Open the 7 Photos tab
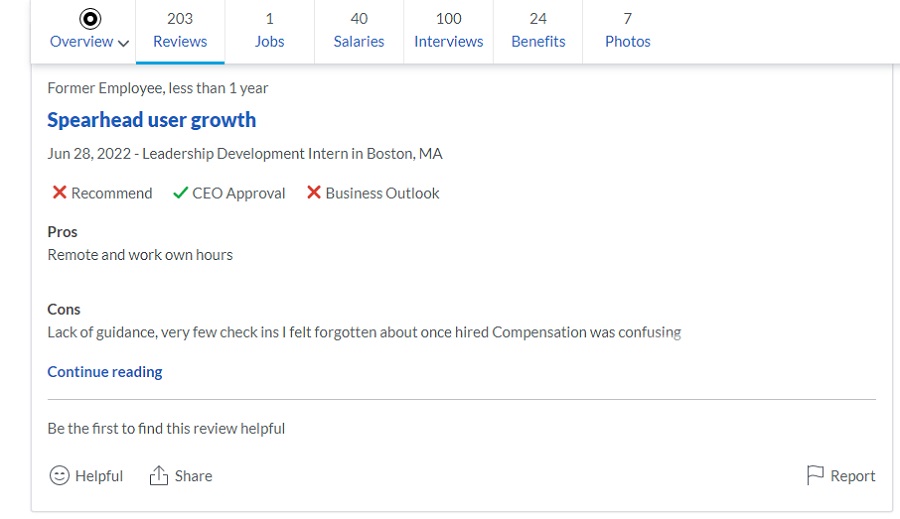This screenshot has height=519, width=900. [627, 30]
